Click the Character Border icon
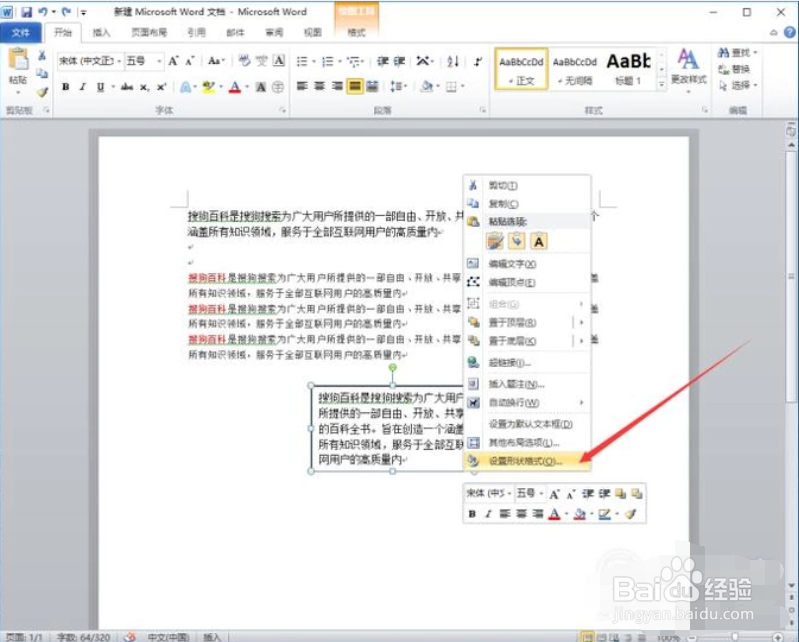This screenshot has width=799, height=642. [279, 61]
